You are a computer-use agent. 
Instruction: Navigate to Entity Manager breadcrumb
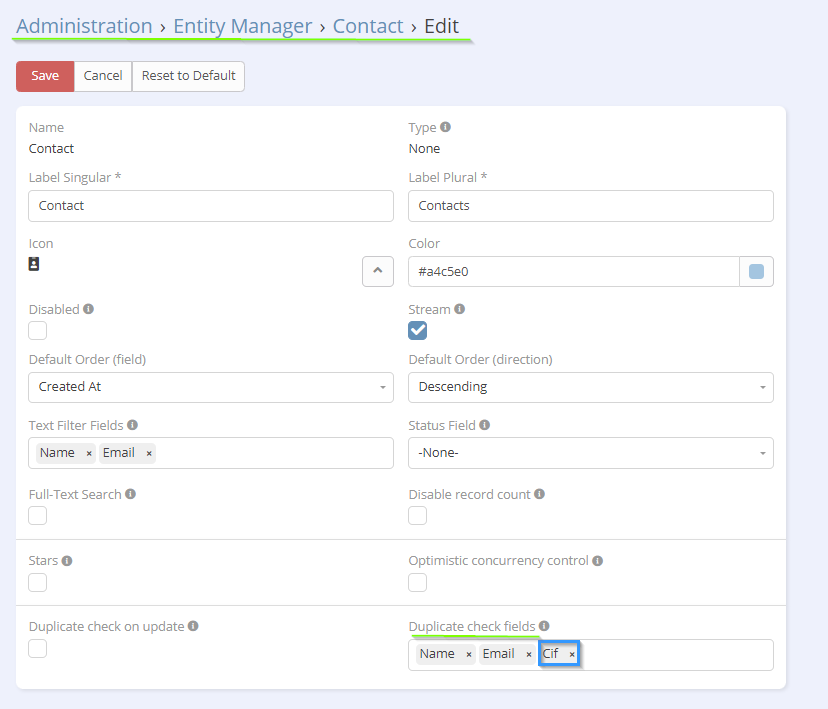[x=242, y=26]
